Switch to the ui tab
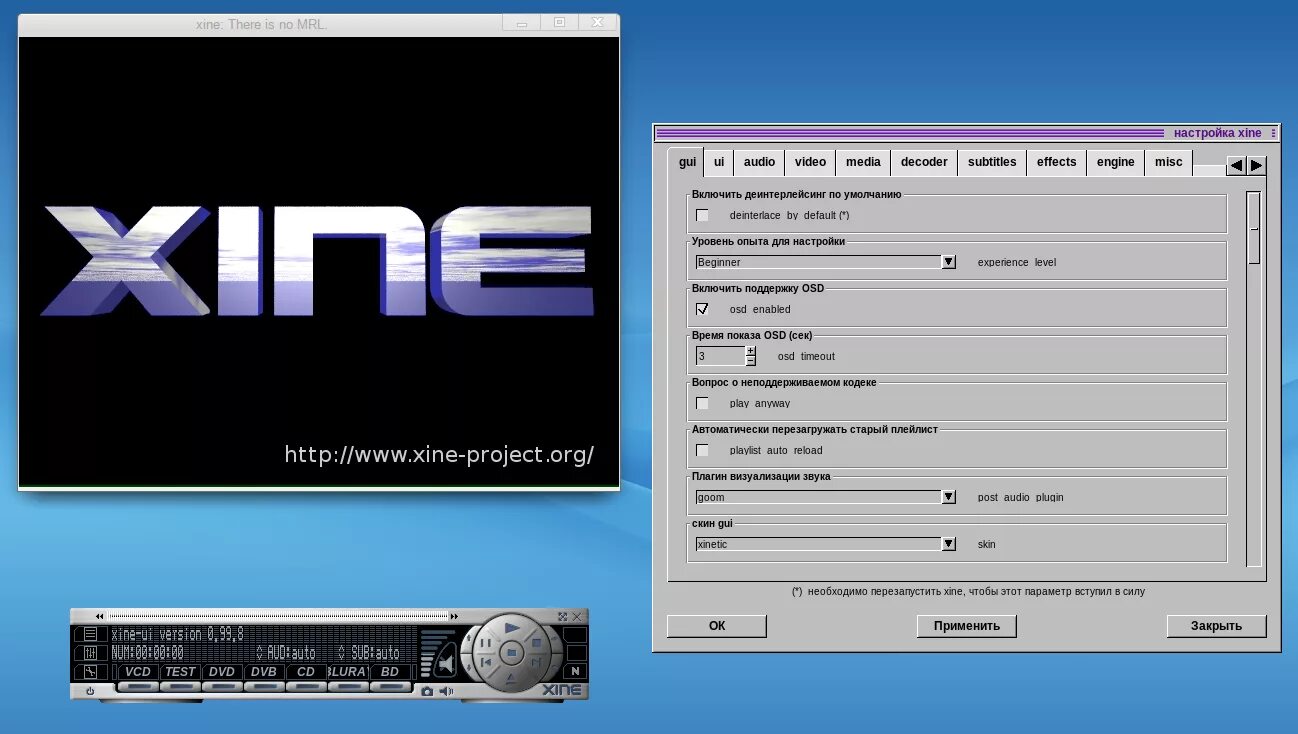 tap(719, 162)
